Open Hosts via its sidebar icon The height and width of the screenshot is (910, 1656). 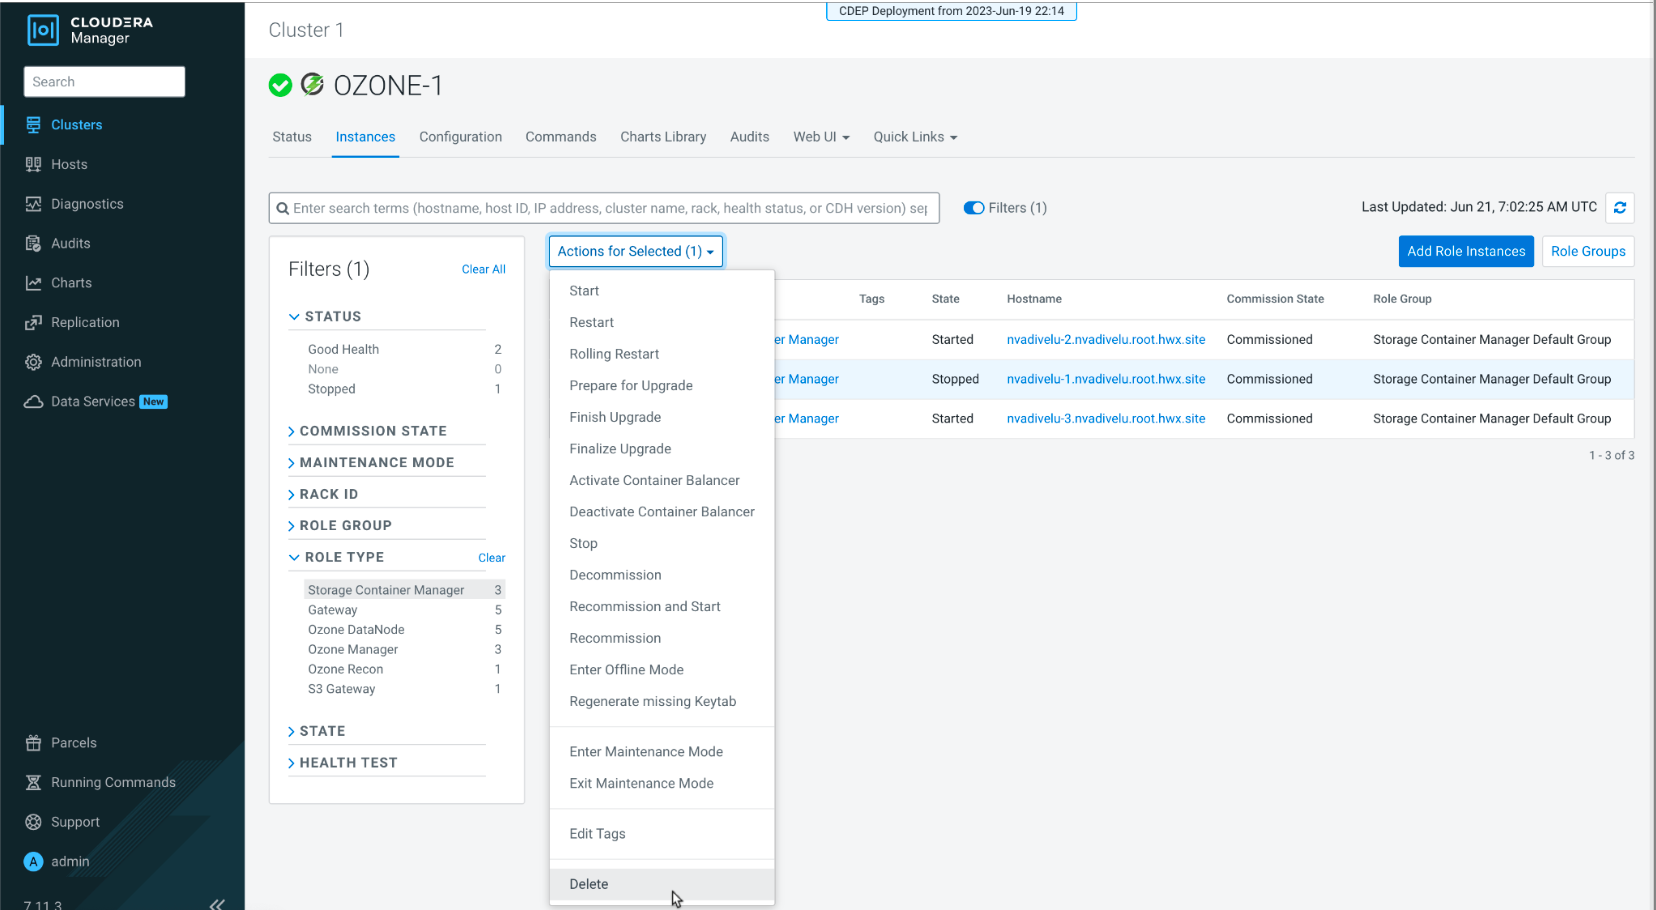coord(33,164)
